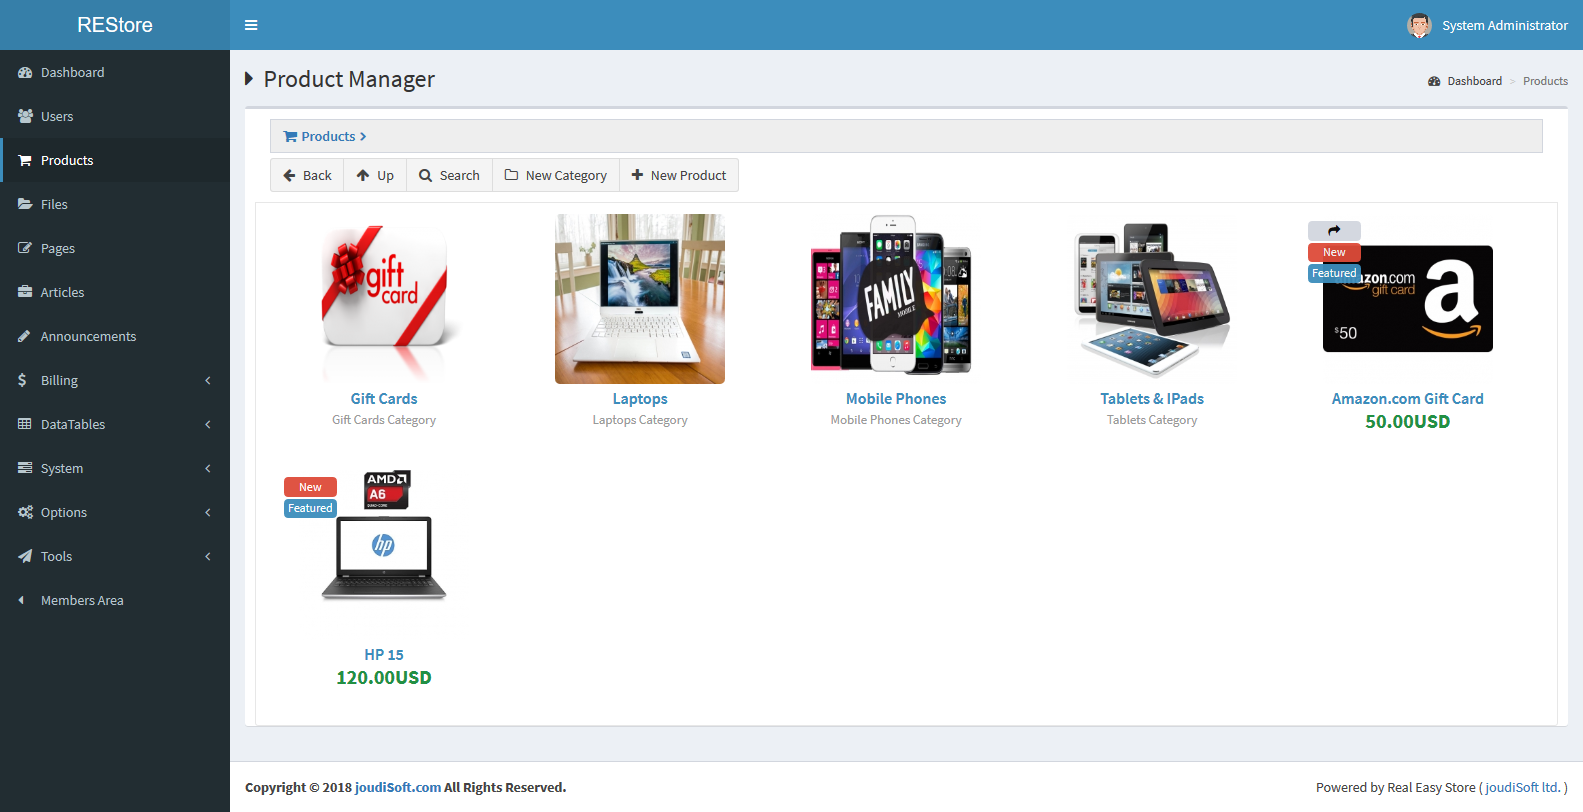The width and height of the screenshot is (1583, 812).
Task: Create a New Category
Action: pos(556,175)
